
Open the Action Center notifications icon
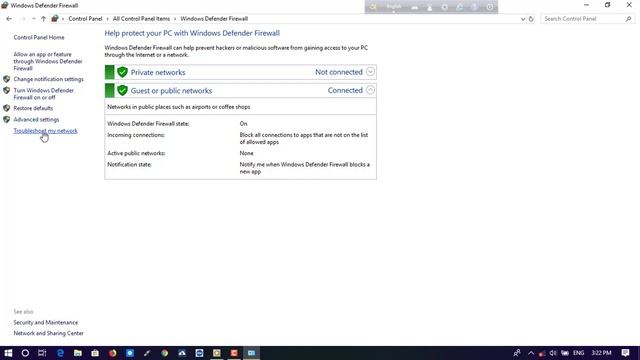[626, 353]
